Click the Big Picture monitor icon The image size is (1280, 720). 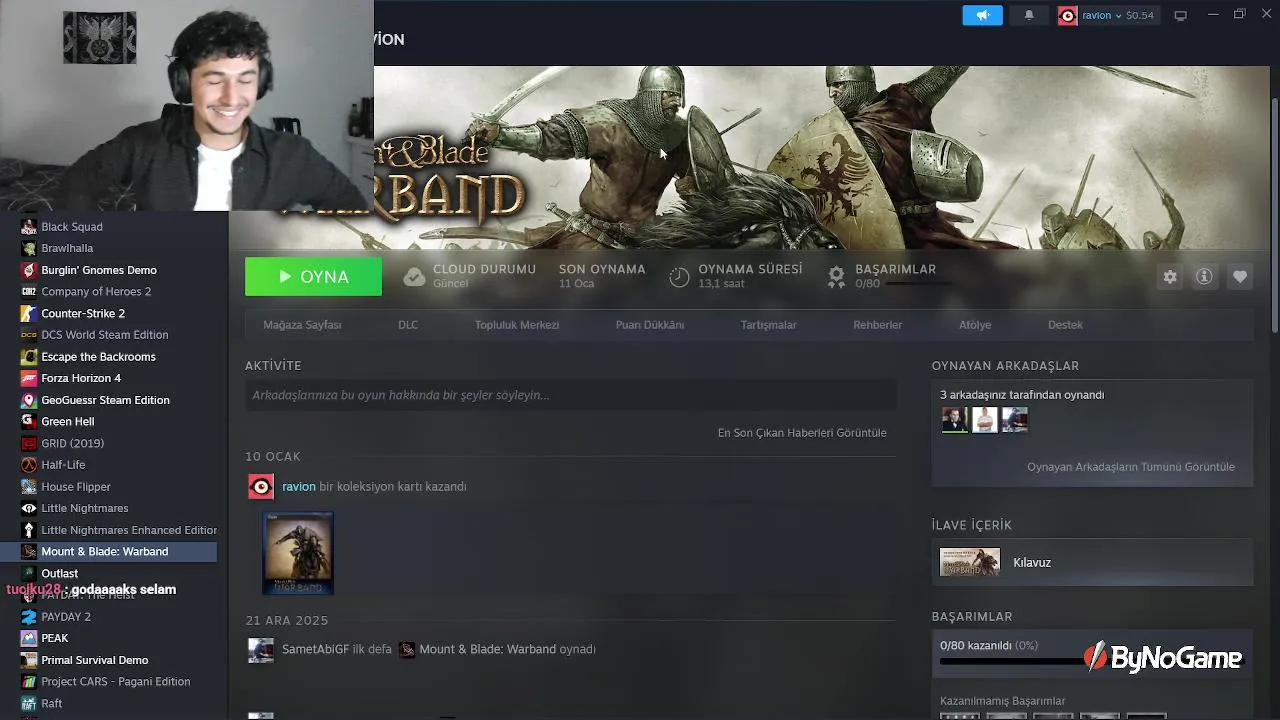pos(1181,15)
